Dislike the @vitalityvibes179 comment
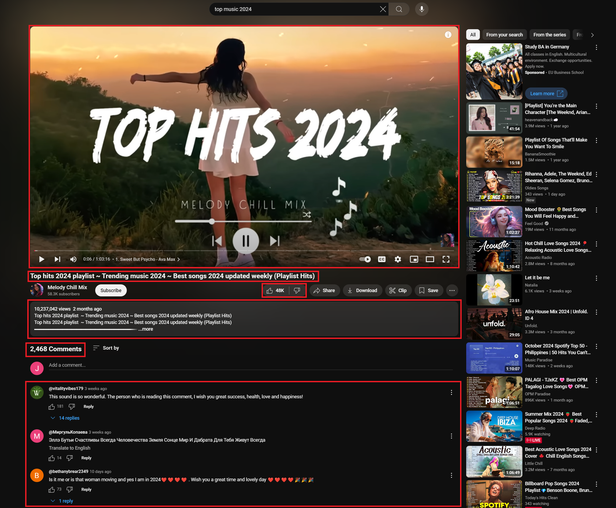Image resolution: width=616 pixels, height=508 pixels. click(x=72, y=407)
